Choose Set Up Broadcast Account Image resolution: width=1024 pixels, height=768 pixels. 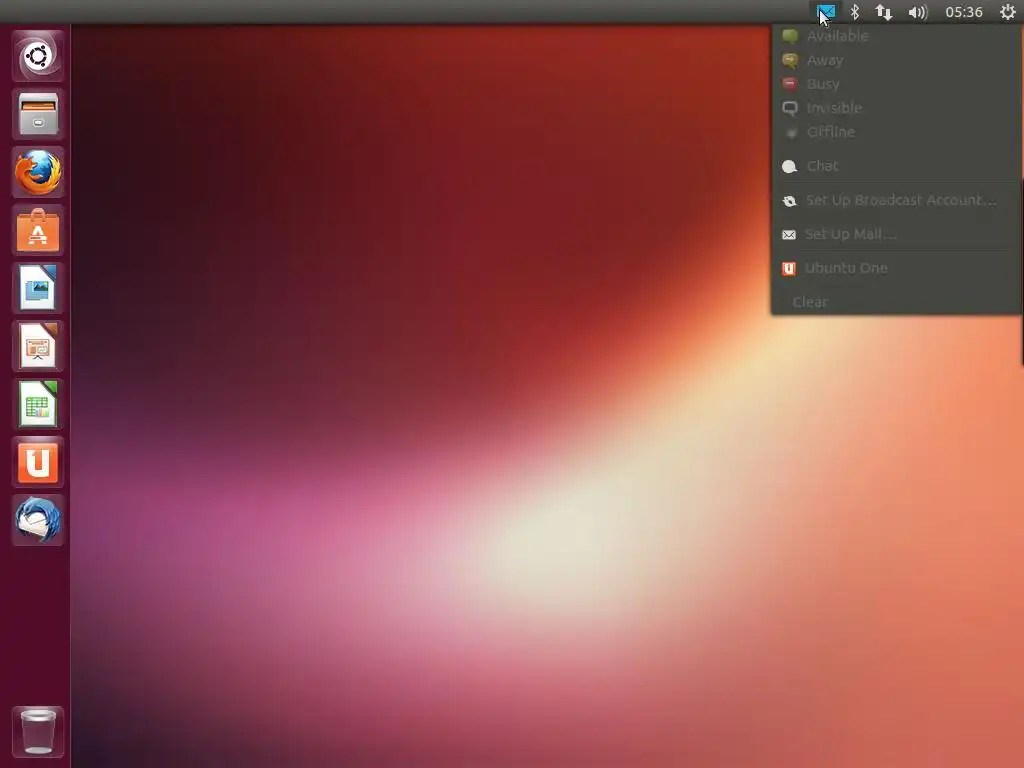(x=896, y=200)
